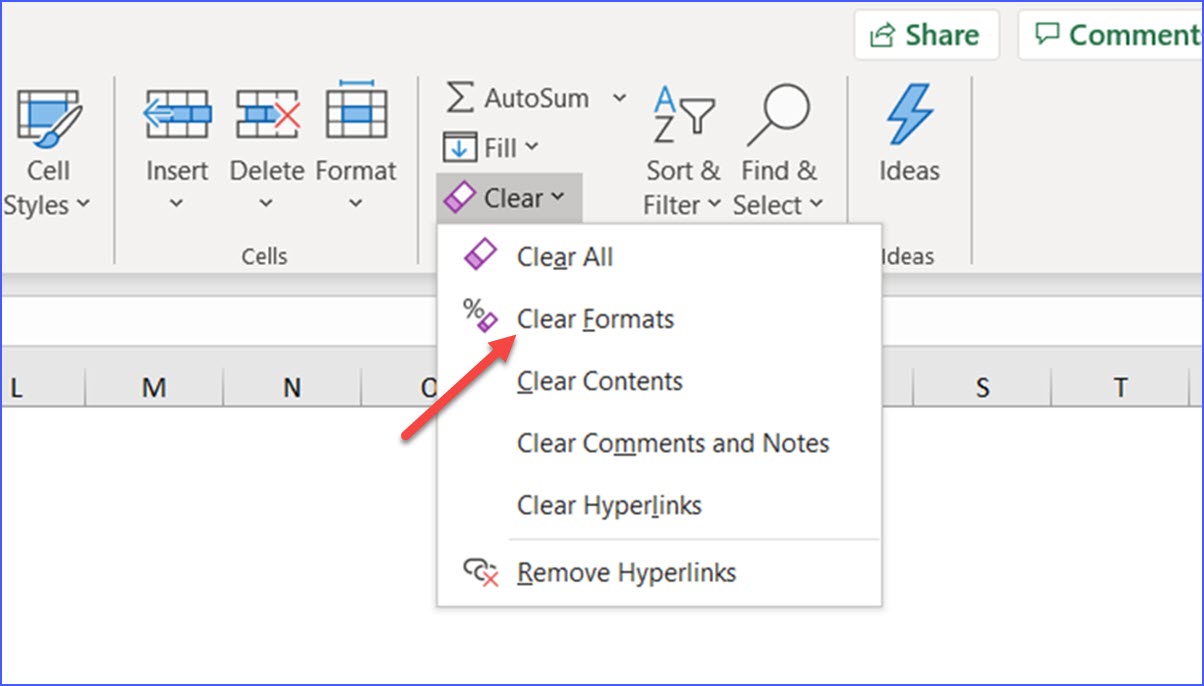Click the AutoSum icon
The width and height of the screenshot is (1204, 686).
point(461,97)
